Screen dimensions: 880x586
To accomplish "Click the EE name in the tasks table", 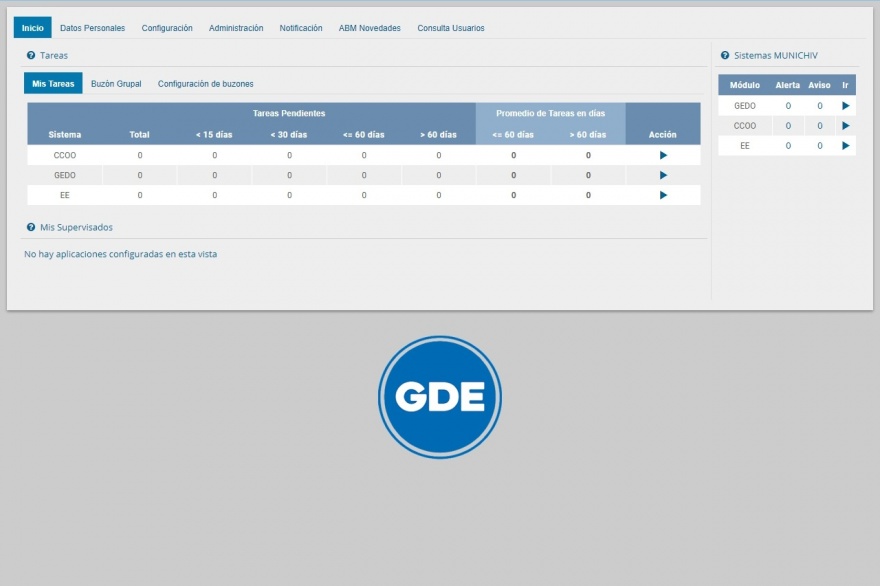I will click(65, 195).
